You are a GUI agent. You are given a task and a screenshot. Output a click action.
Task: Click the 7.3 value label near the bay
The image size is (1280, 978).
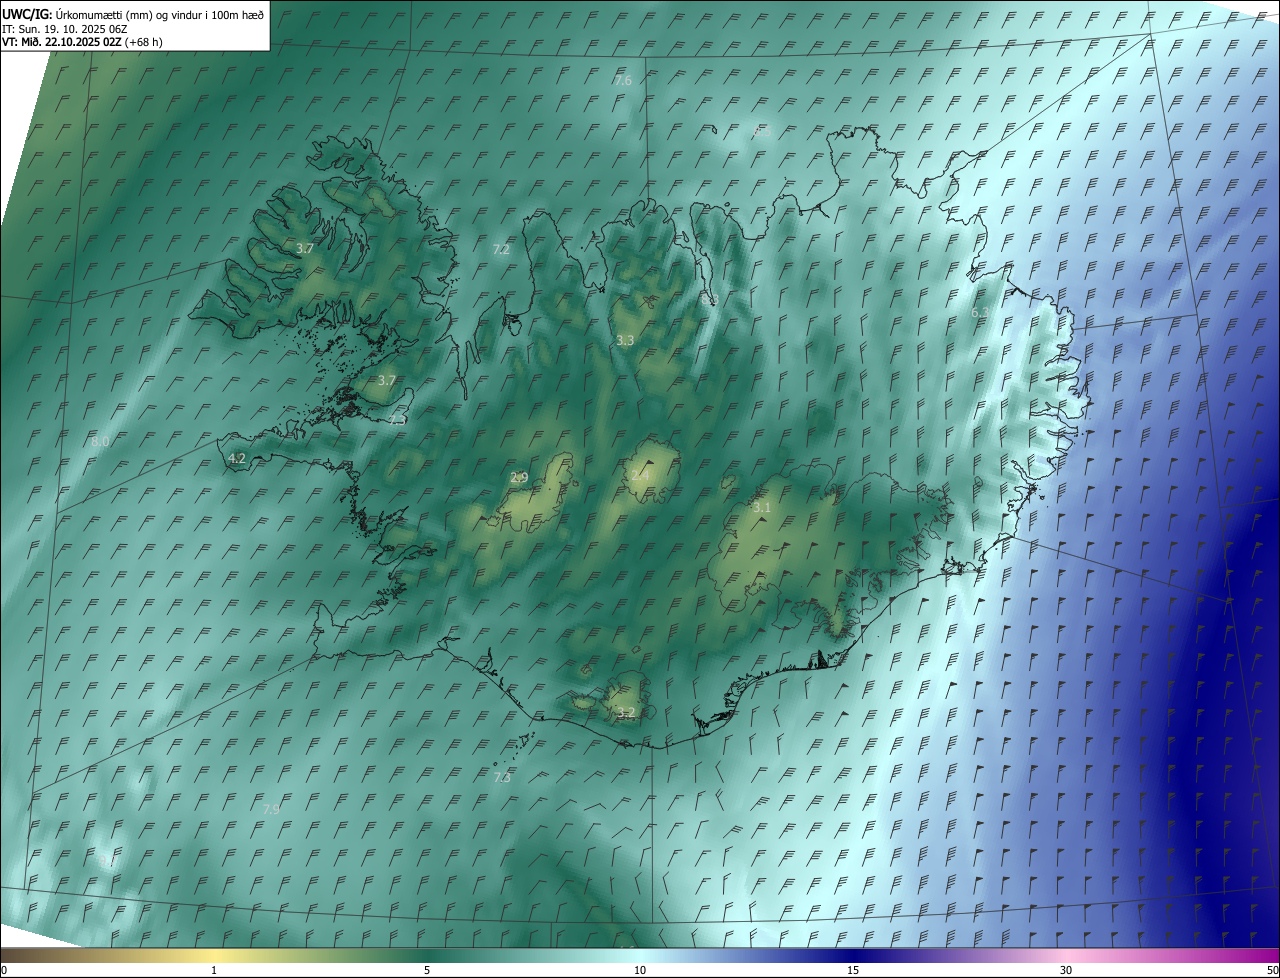[397, 420]
